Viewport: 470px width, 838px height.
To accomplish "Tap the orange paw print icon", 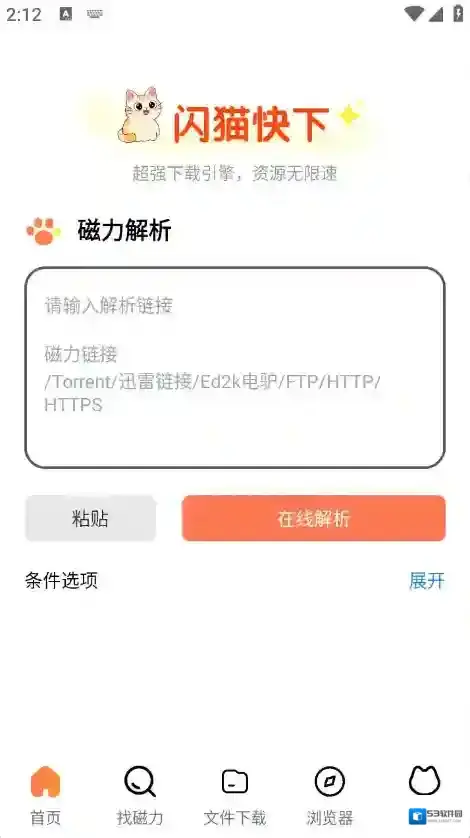I will coord(43,231).
